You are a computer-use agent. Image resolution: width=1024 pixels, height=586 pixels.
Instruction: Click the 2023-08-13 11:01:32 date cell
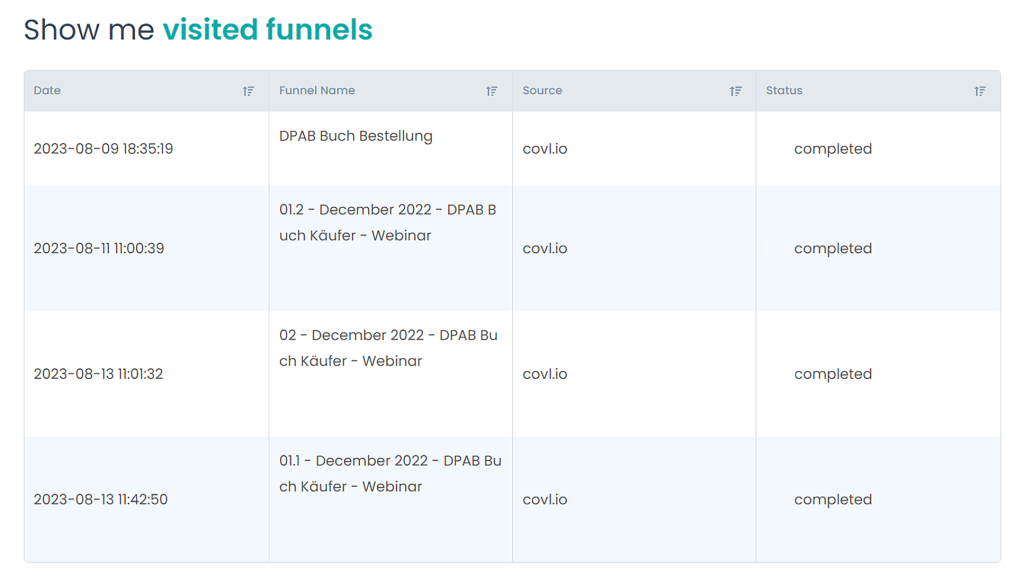(x=98, y=374)
